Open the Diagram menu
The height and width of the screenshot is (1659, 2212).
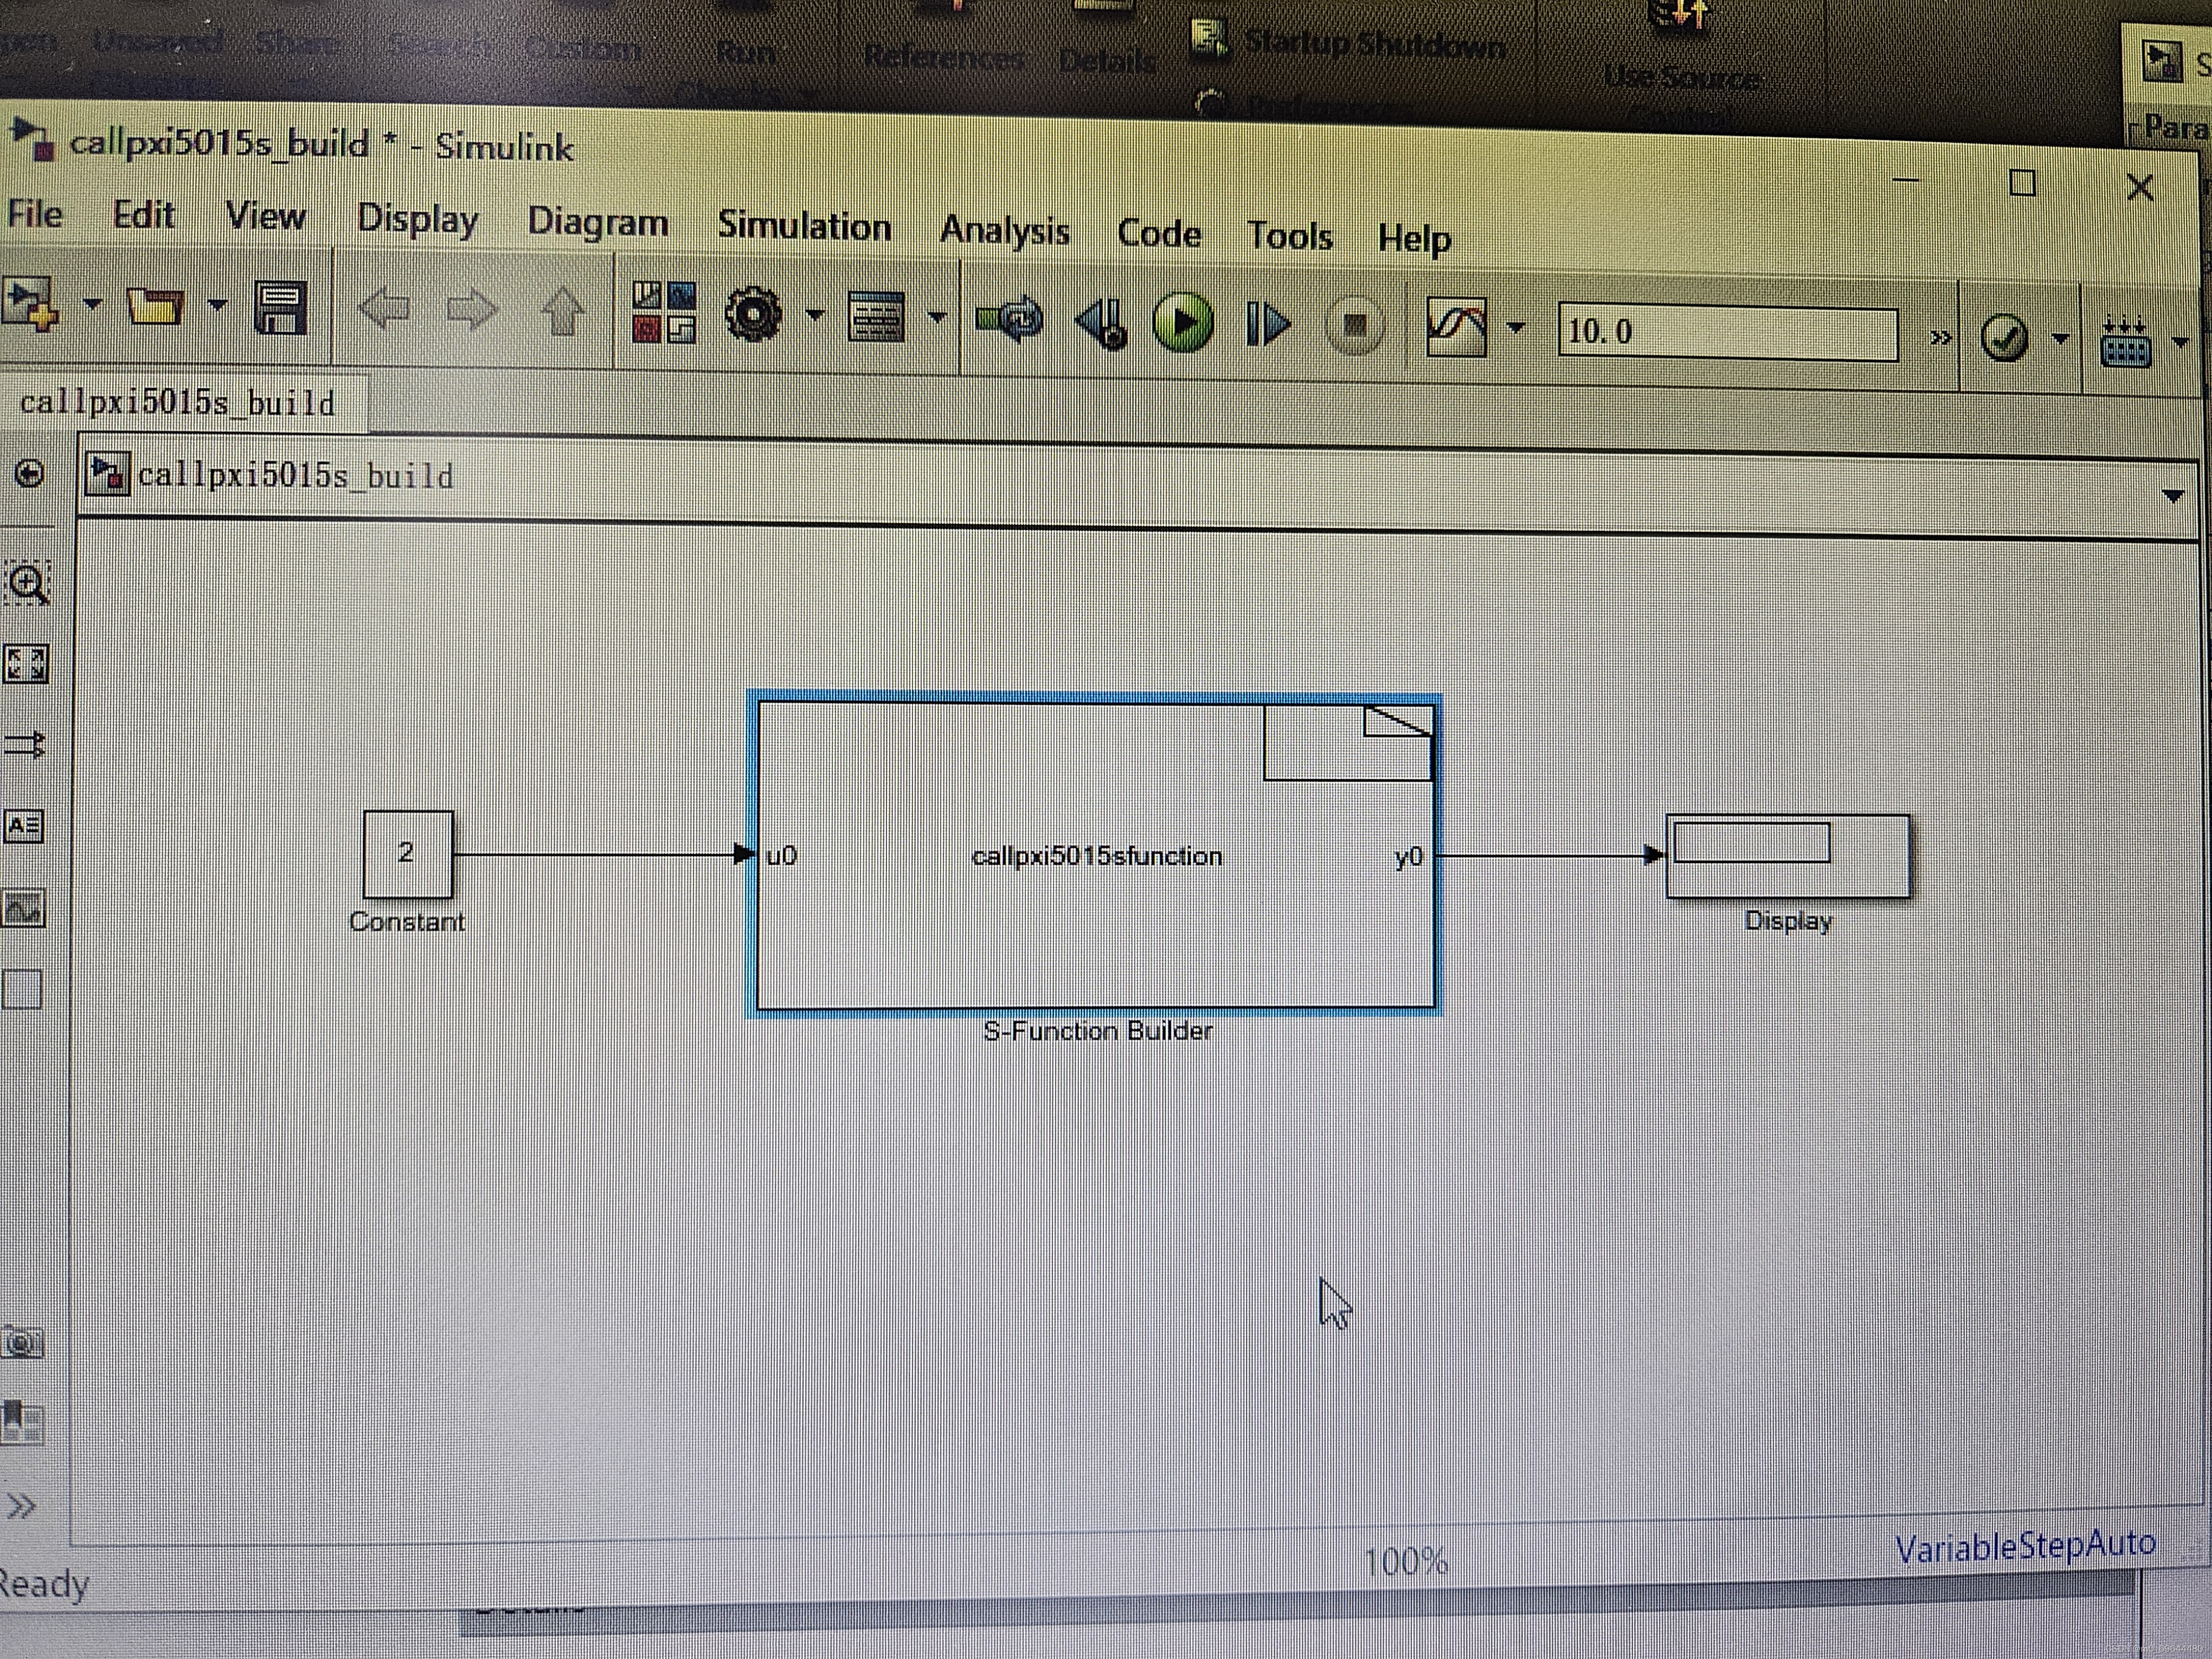(598, 222)
